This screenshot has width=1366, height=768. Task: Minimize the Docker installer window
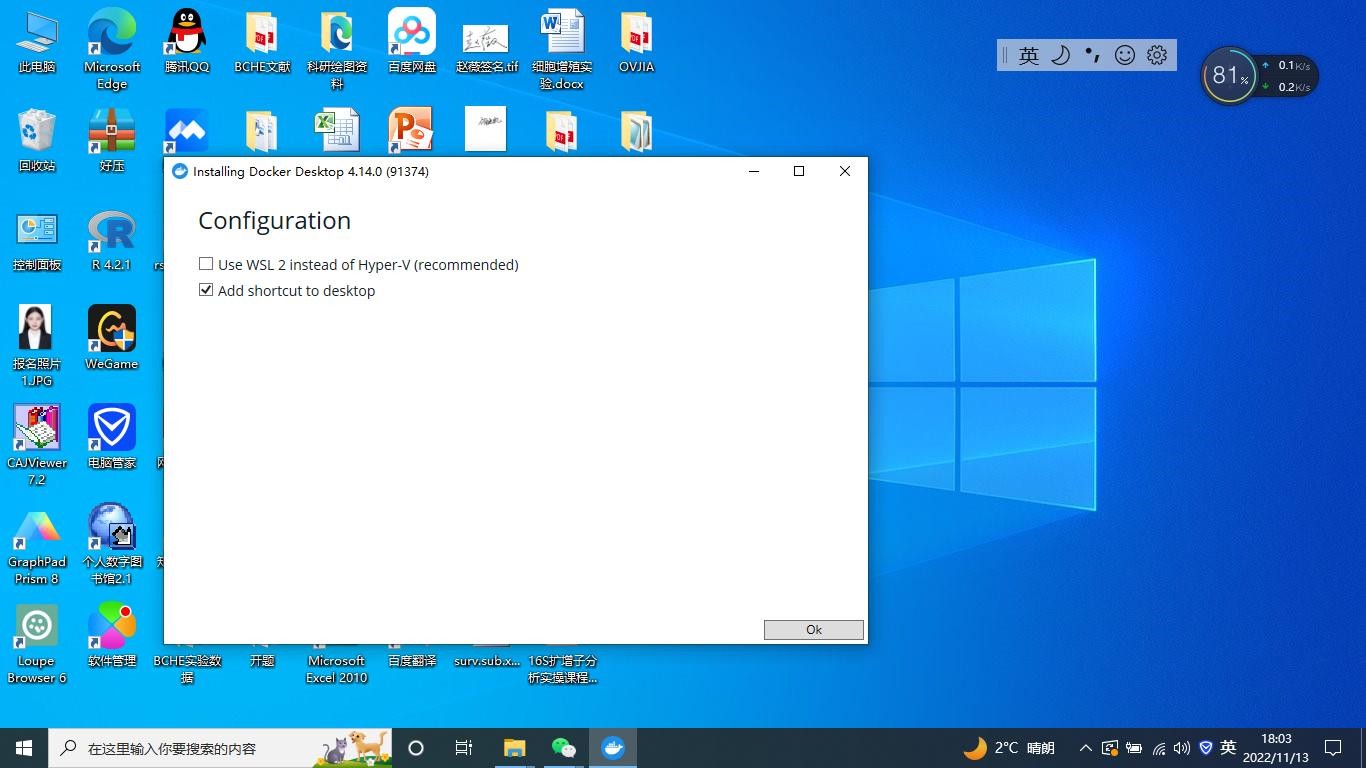pyautogui.click(x=754, y=171)
